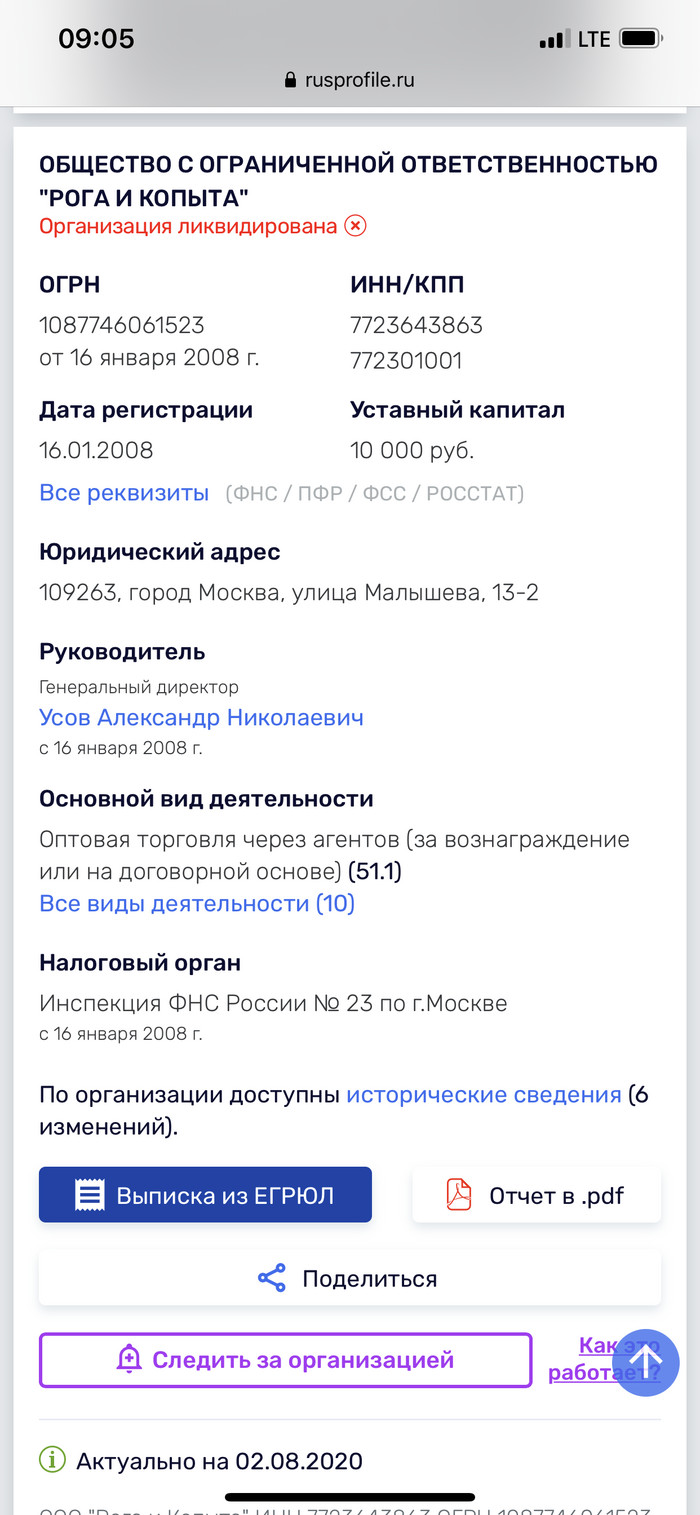
Task: Tap the PDF icon in Отчет button
Action: point(459,1195)
